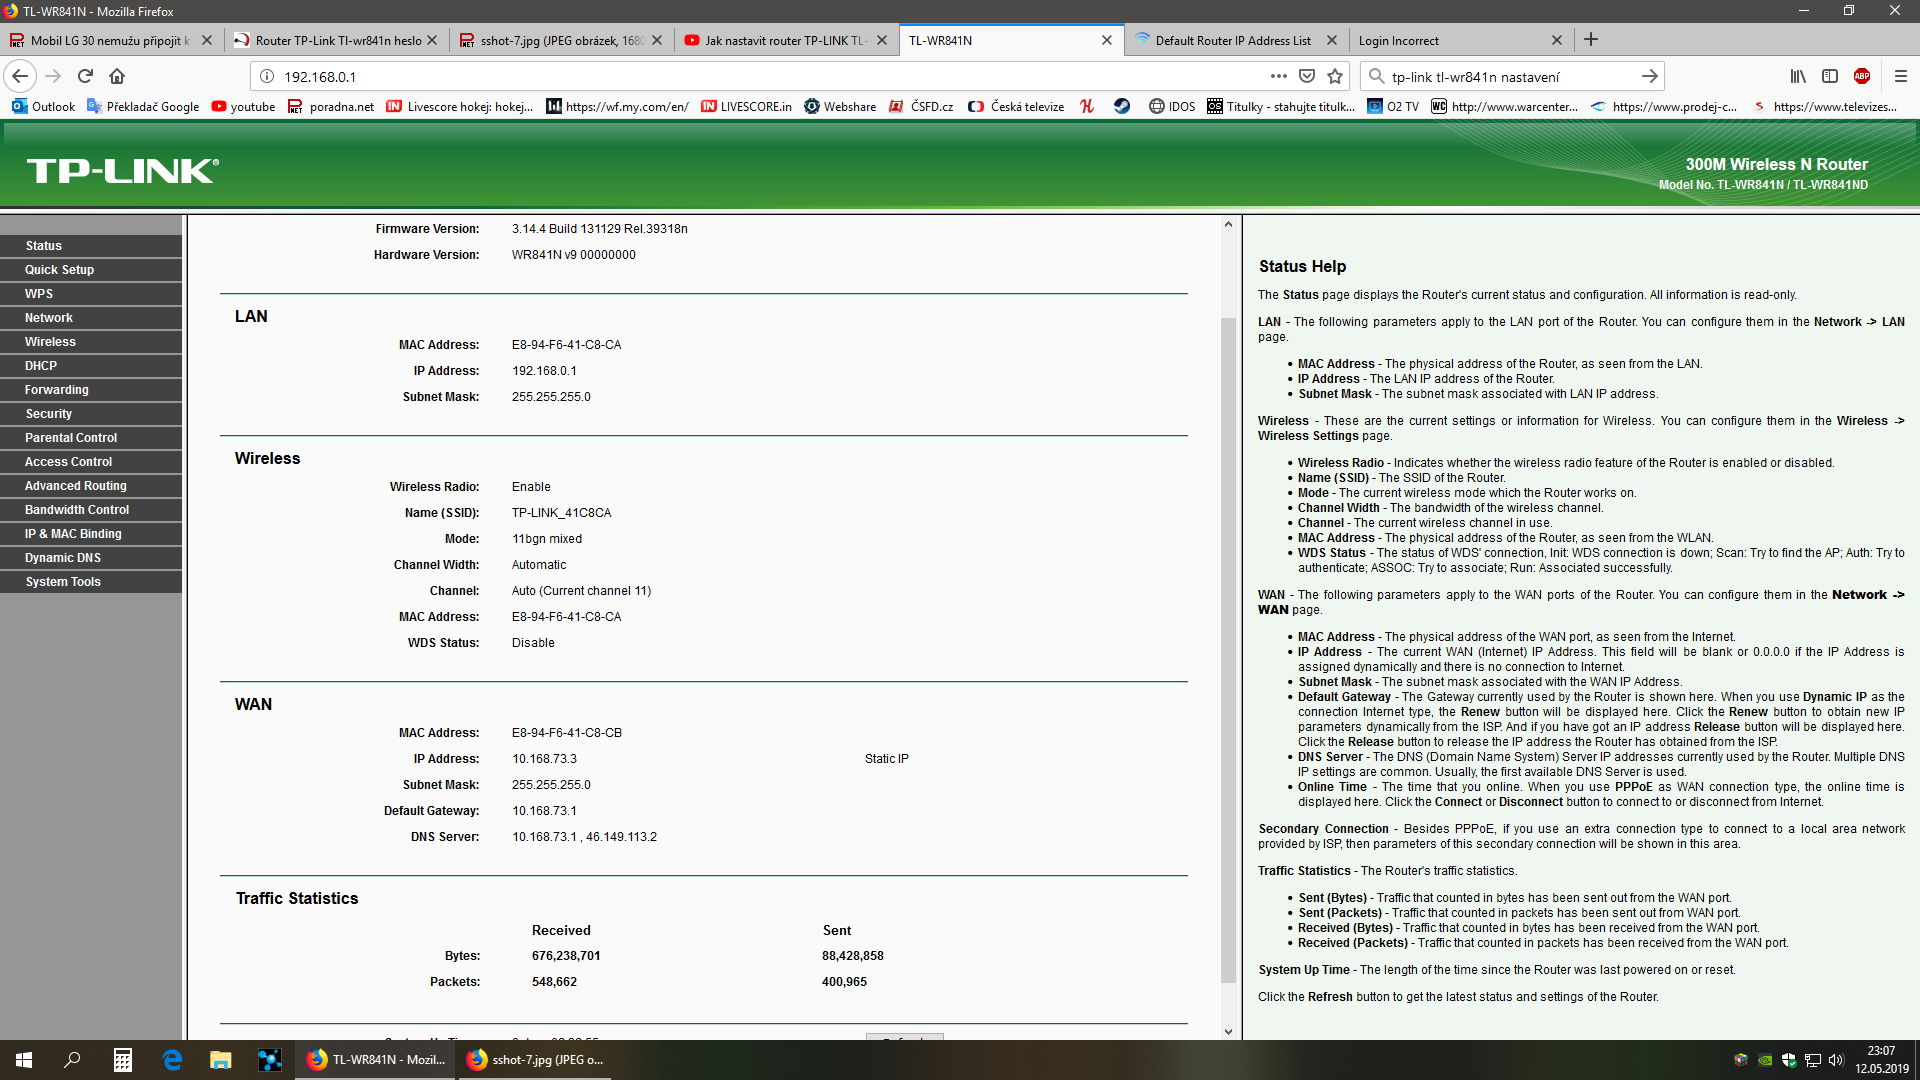The height and width of the screenshot is (1080, 1920).
Task: Click the Adblock Plus extension icon
Action: 1862,76
